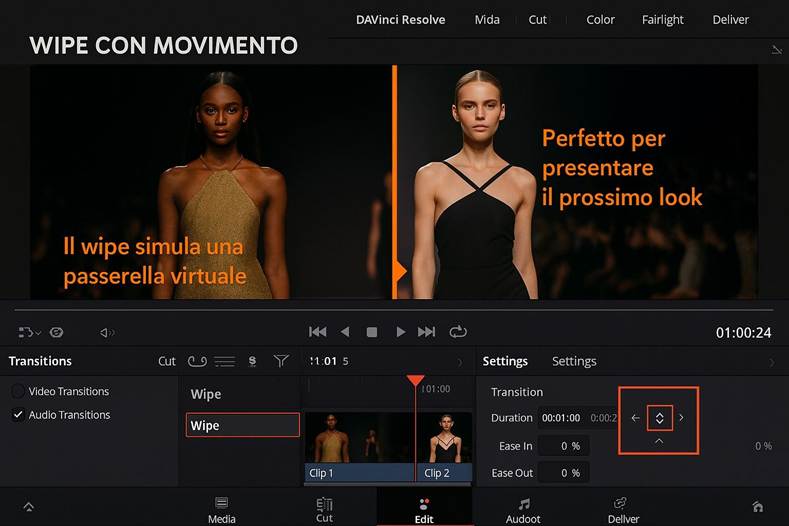
Task: Open the Color tab in top menu
Action: click(x=600, y=19)
